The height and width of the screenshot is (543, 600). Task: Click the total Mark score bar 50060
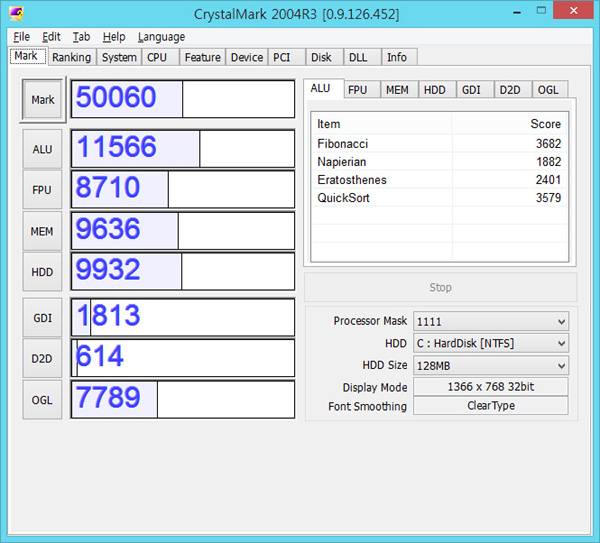183,99
